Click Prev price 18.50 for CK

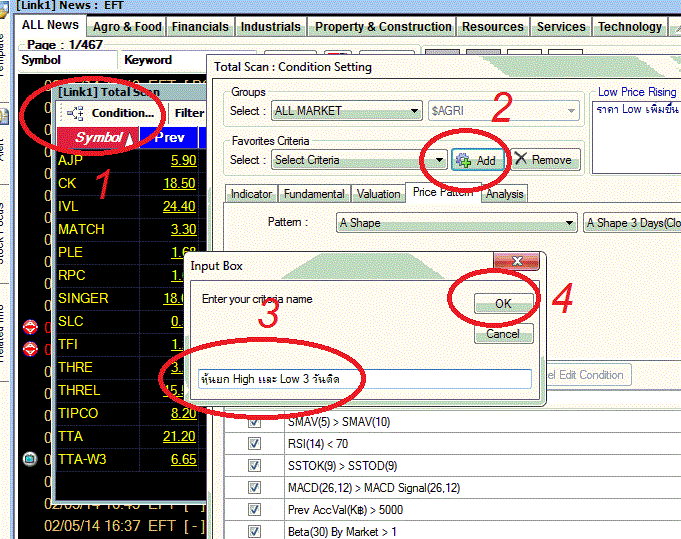click(179, 183)
